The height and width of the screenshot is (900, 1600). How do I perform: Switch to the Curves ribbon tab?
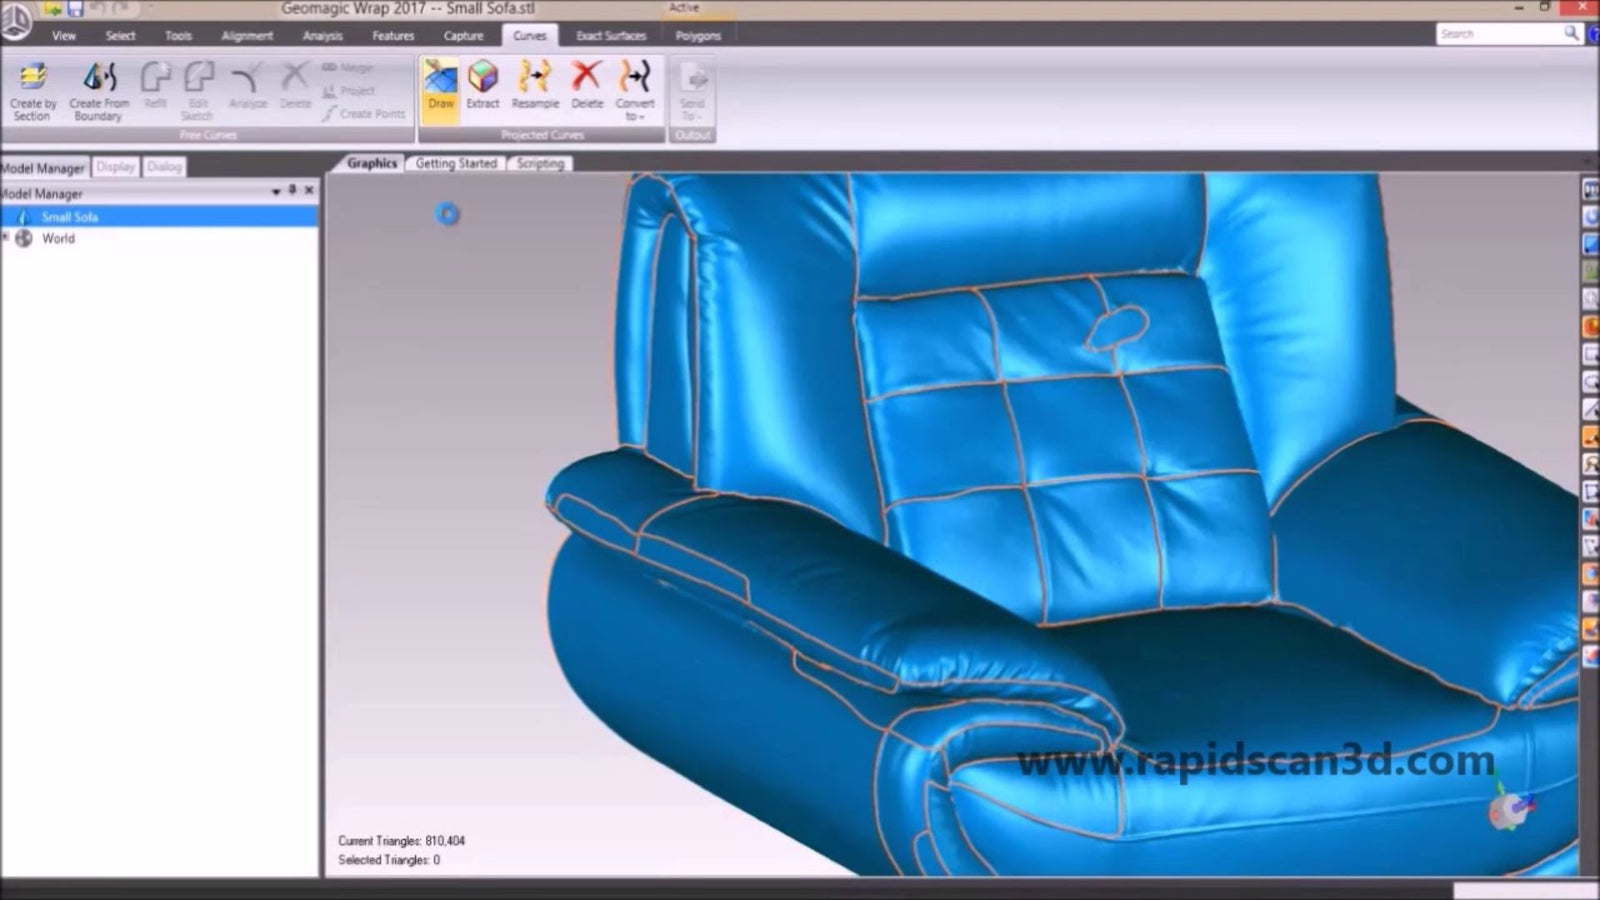click(529, 35)
